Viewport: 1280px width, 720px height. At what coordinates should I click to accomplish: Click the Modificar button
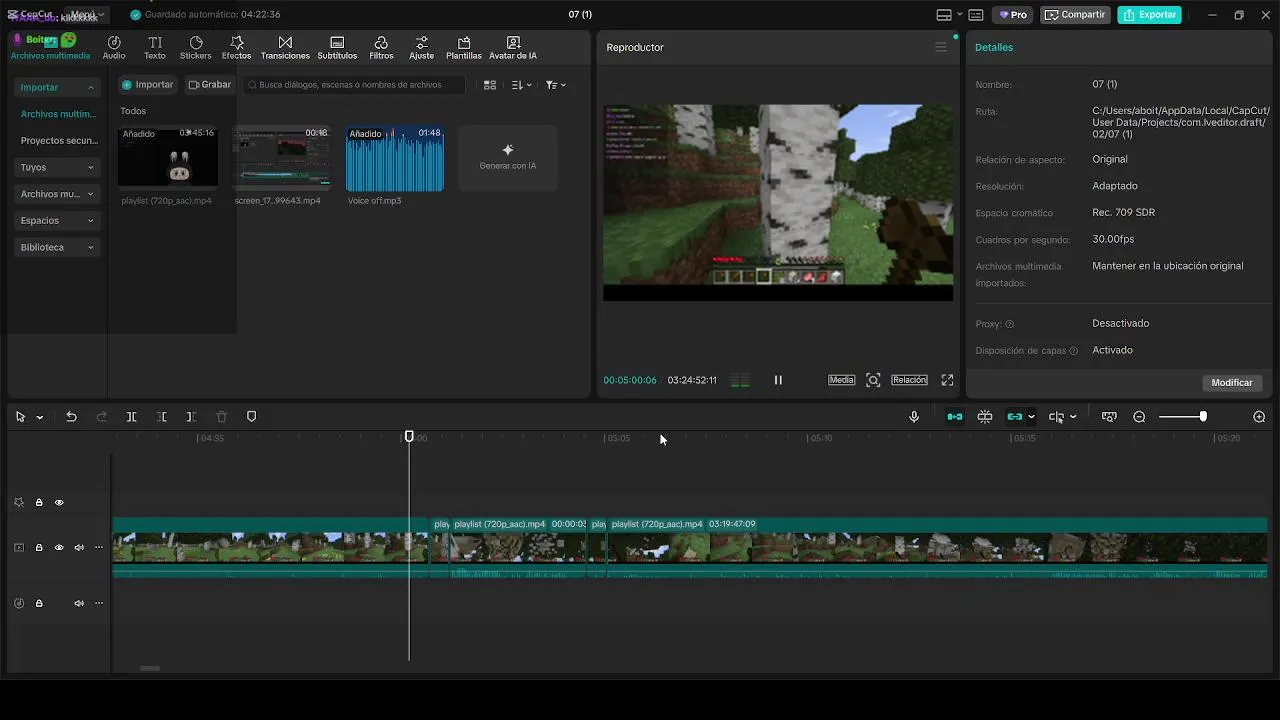click(1232, 382)
